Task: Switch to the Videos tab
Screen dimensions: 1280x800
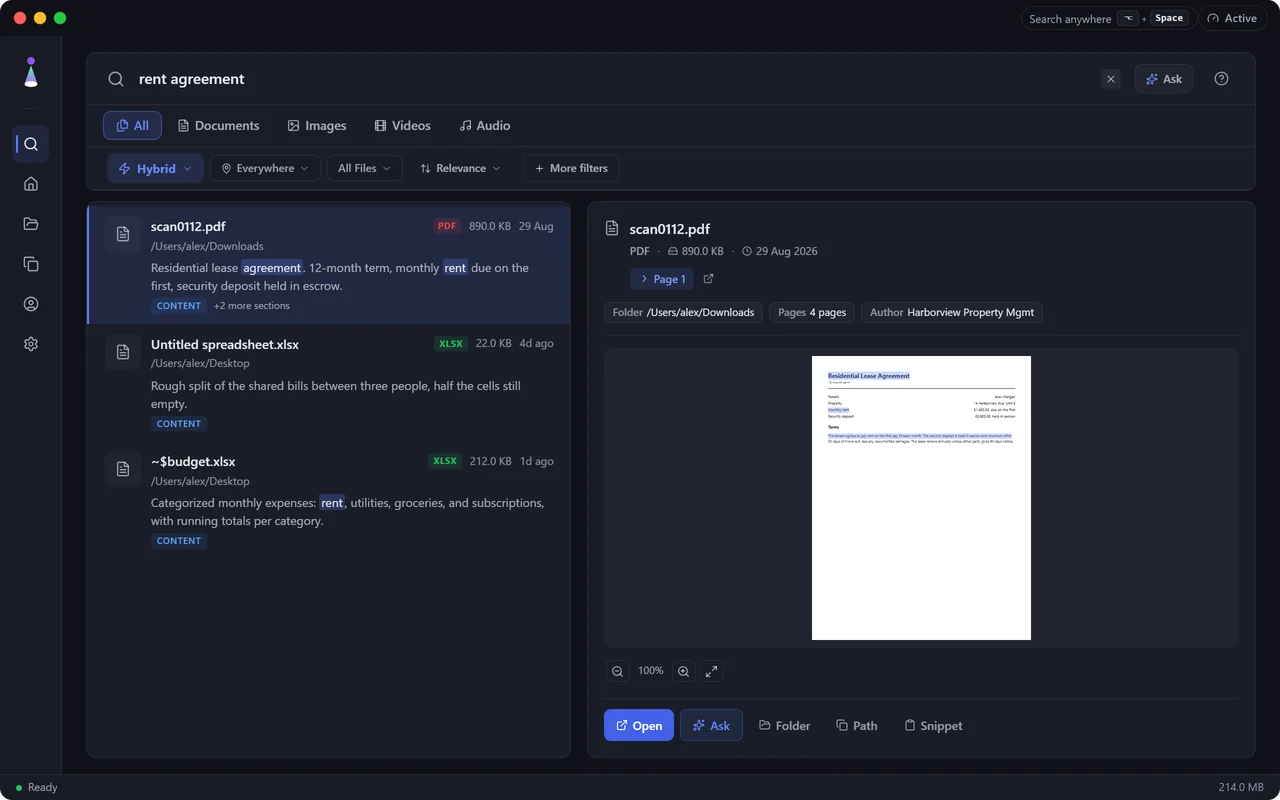Action: click(x=402, y=125)
